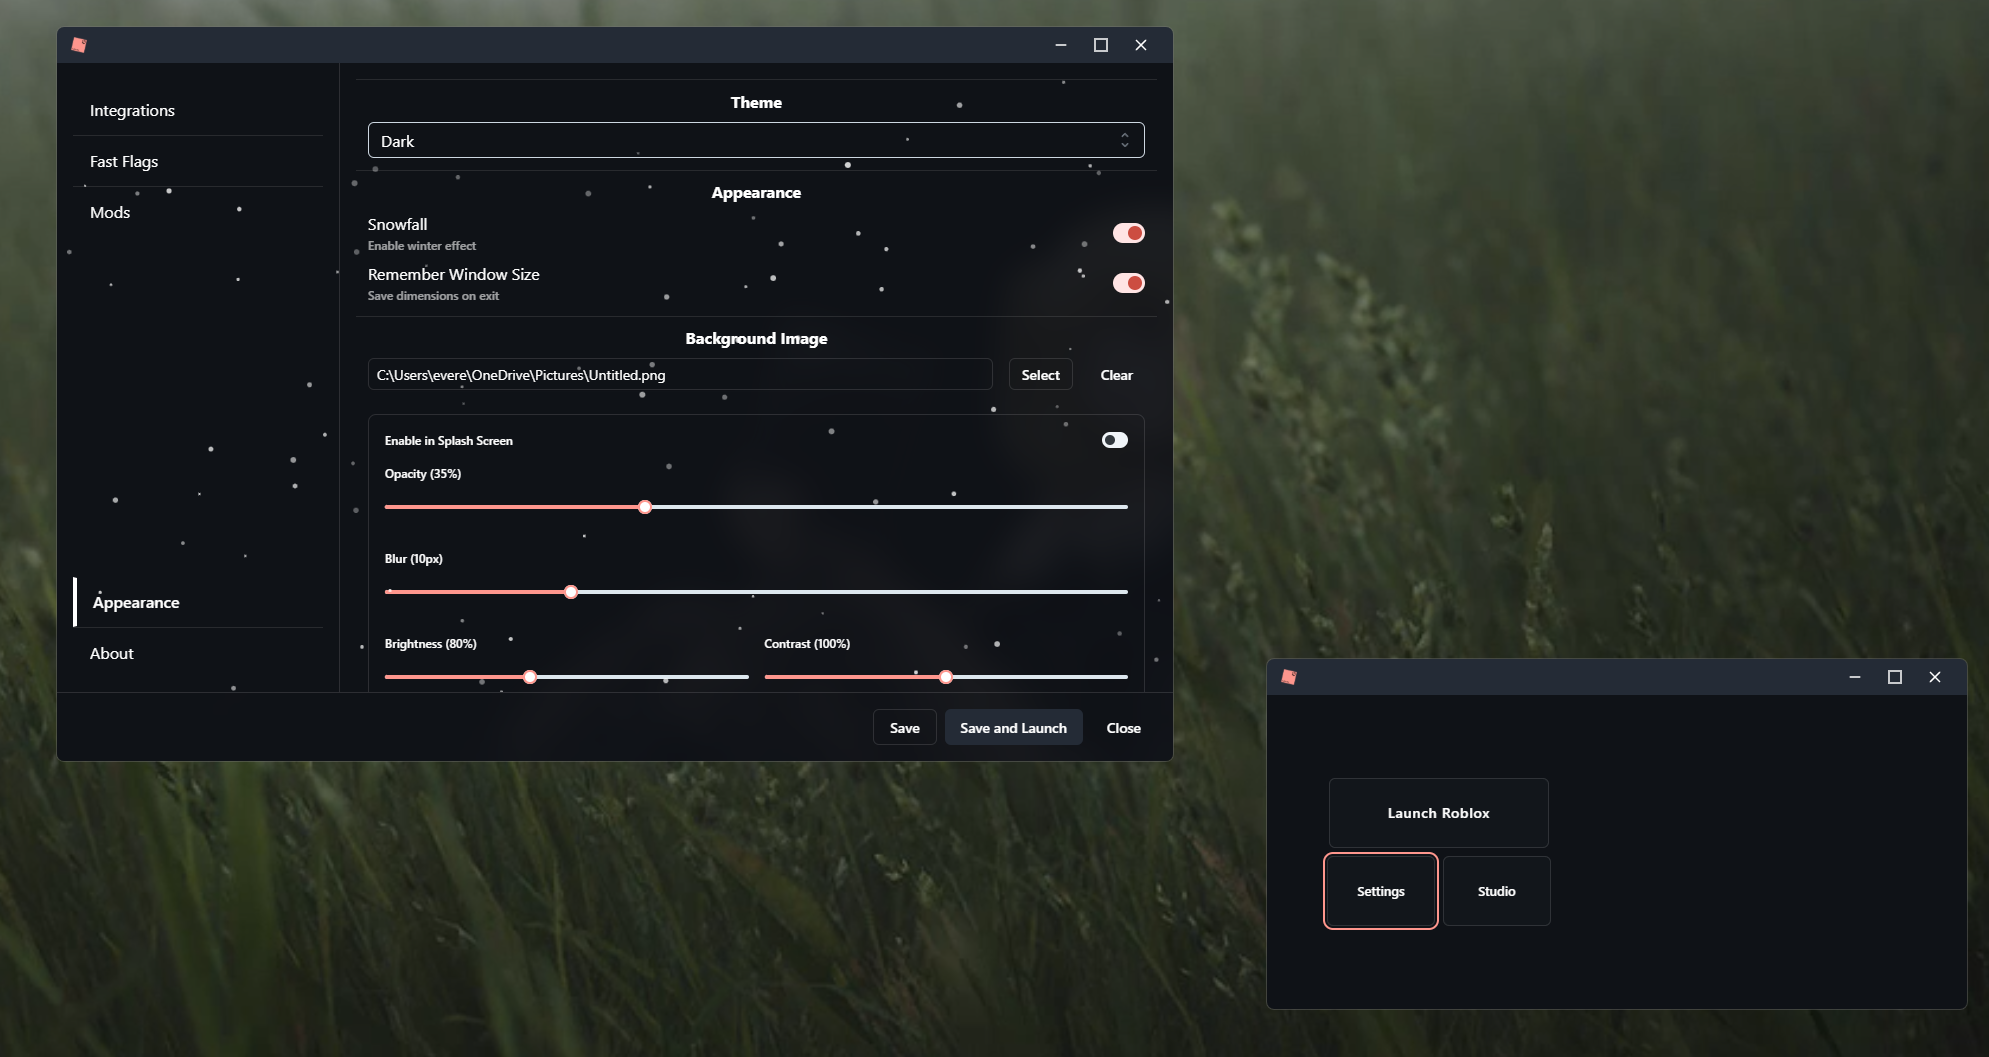Open Settings from the launcher window
This screenshot has width=1989, height=1057.
1381,891
